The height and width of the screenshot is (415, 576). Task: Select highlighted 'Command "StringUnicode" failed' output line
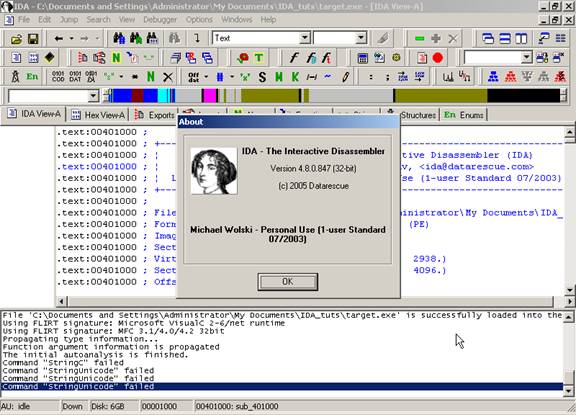point(282,386)
